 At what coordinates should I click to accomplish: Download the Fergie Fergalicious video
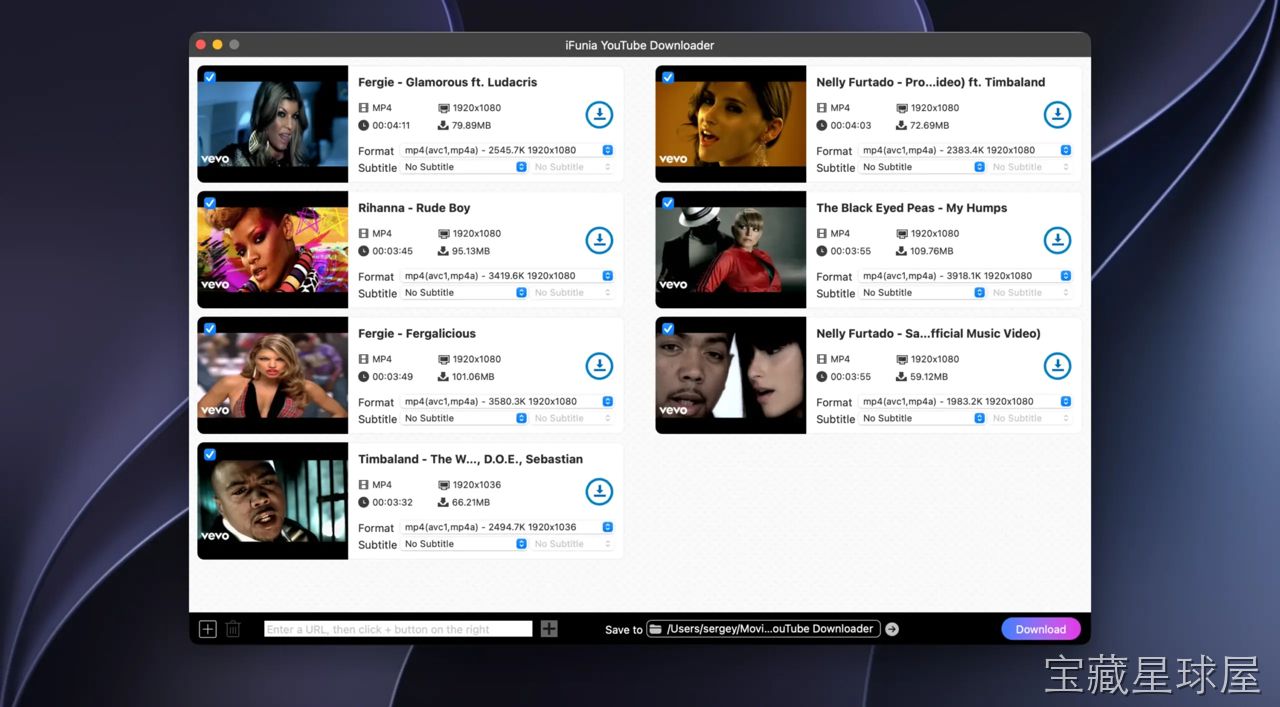pos(599,366)
